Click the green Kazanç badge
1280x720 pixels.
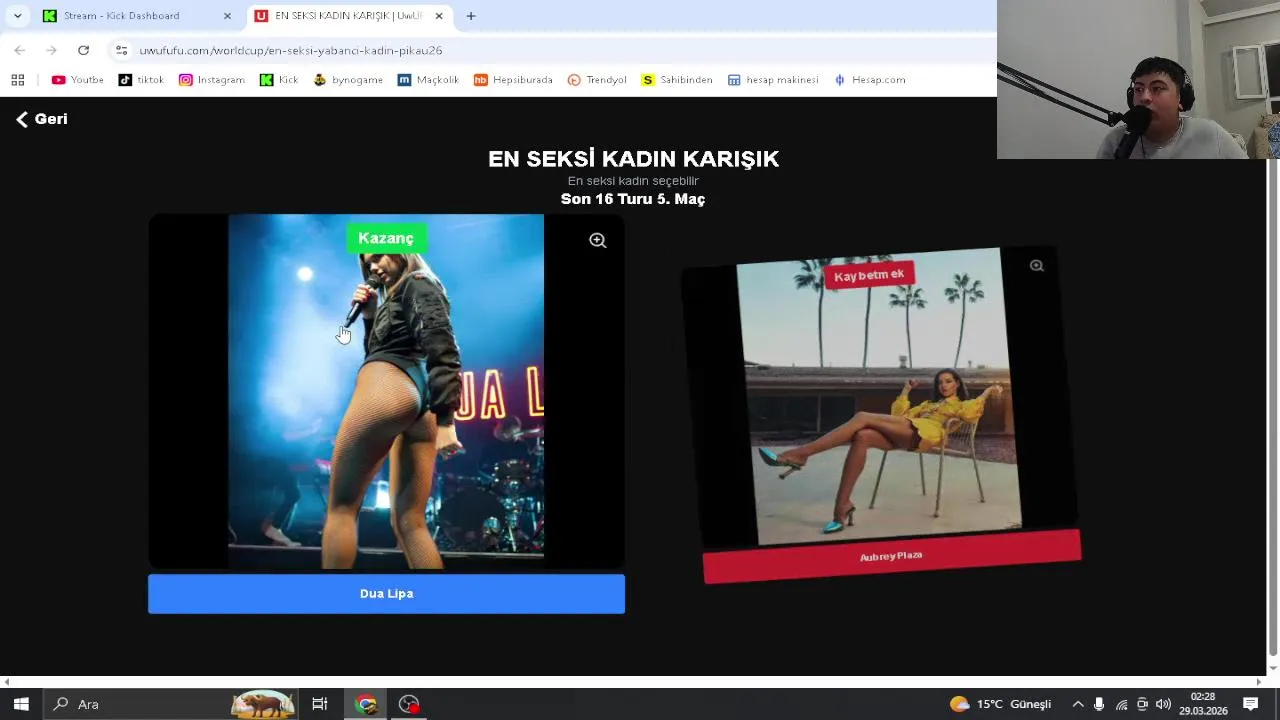[386, 238]
